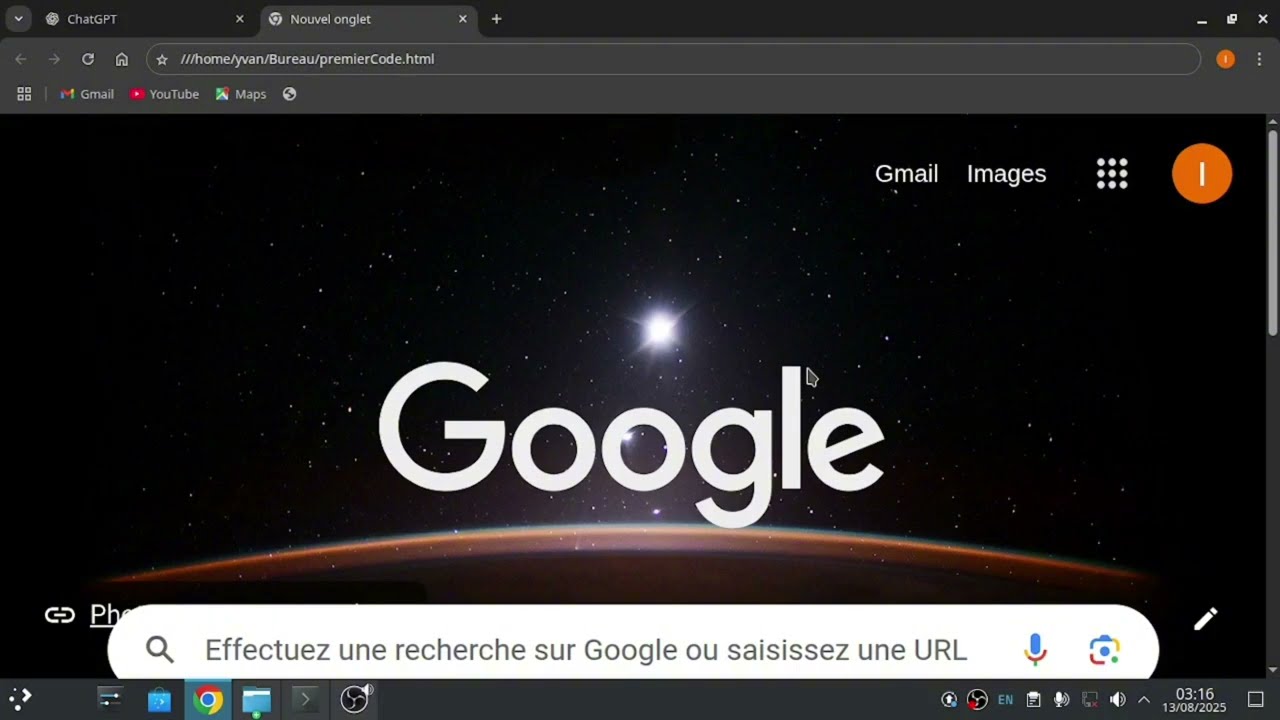This screenshot has height=720, width=1280.
Task: Click the Google logo
Action: tap(631, 444)
